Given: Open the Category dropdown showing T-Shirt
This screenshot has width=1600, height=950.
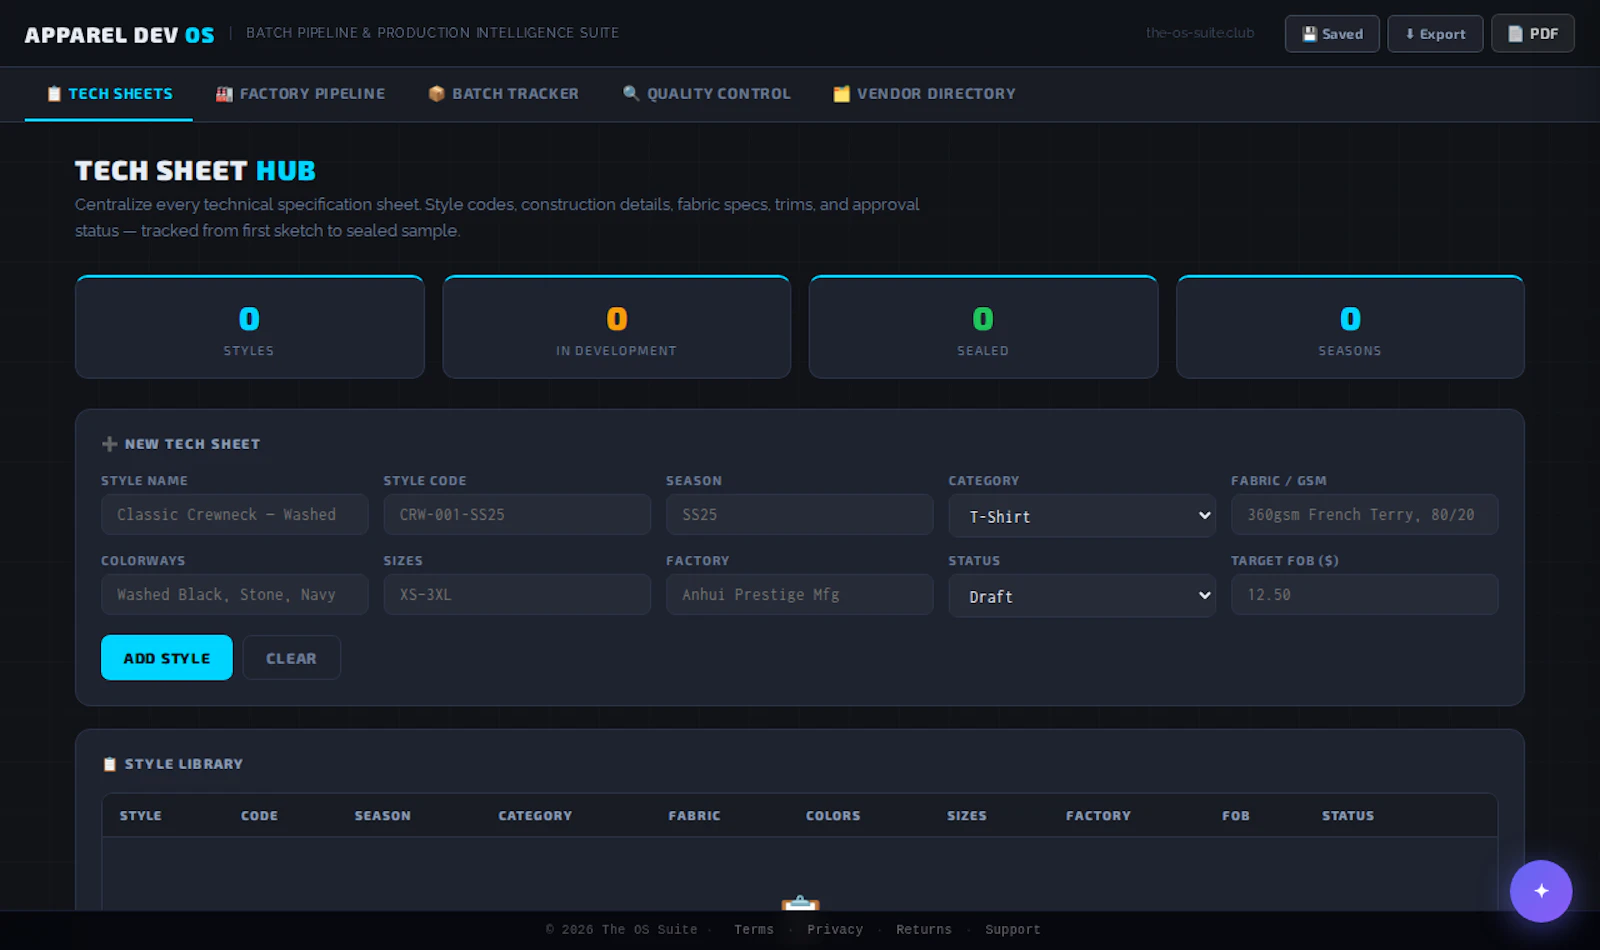Looking at the screenshot, I should [1082, 516].
